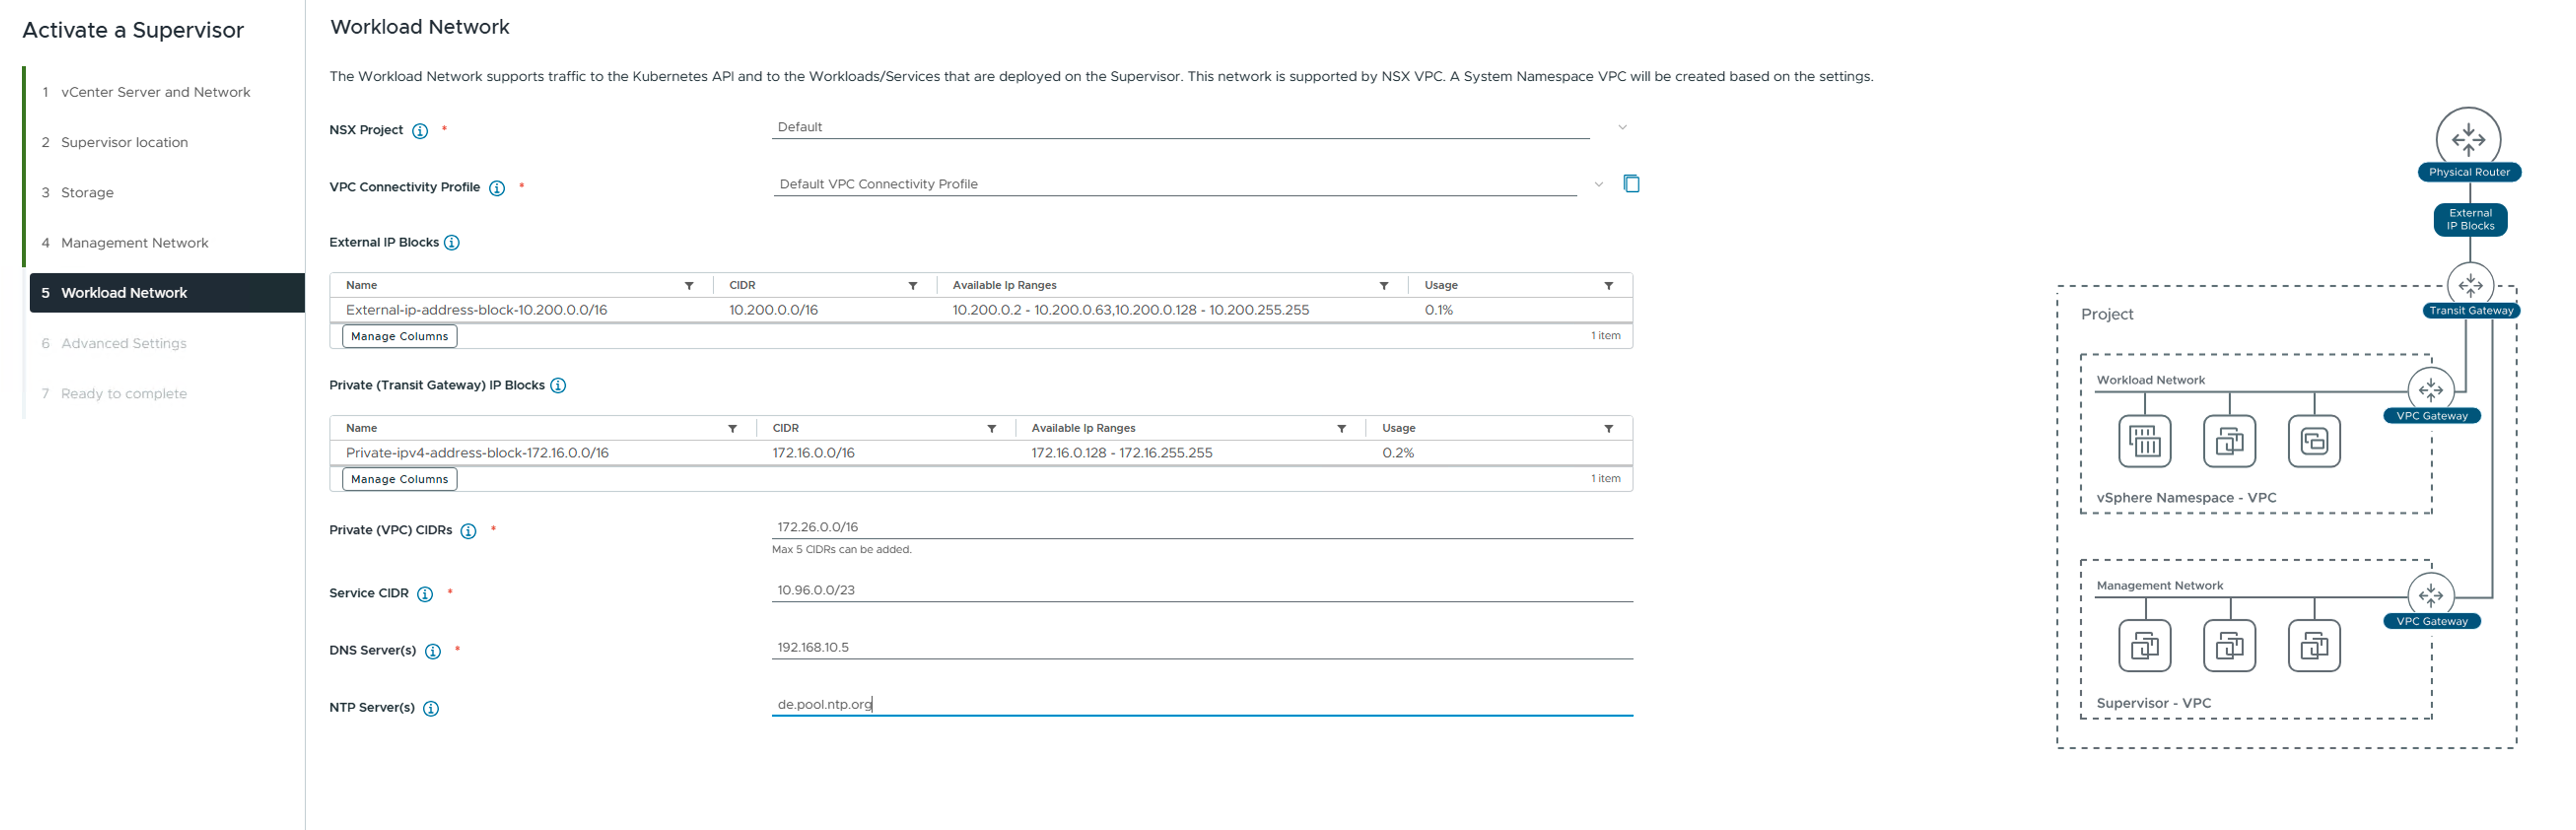Click info icon next to VPC Connectivity Profile
This screenshot has height=830, width=2576.
tap(497, 188)
